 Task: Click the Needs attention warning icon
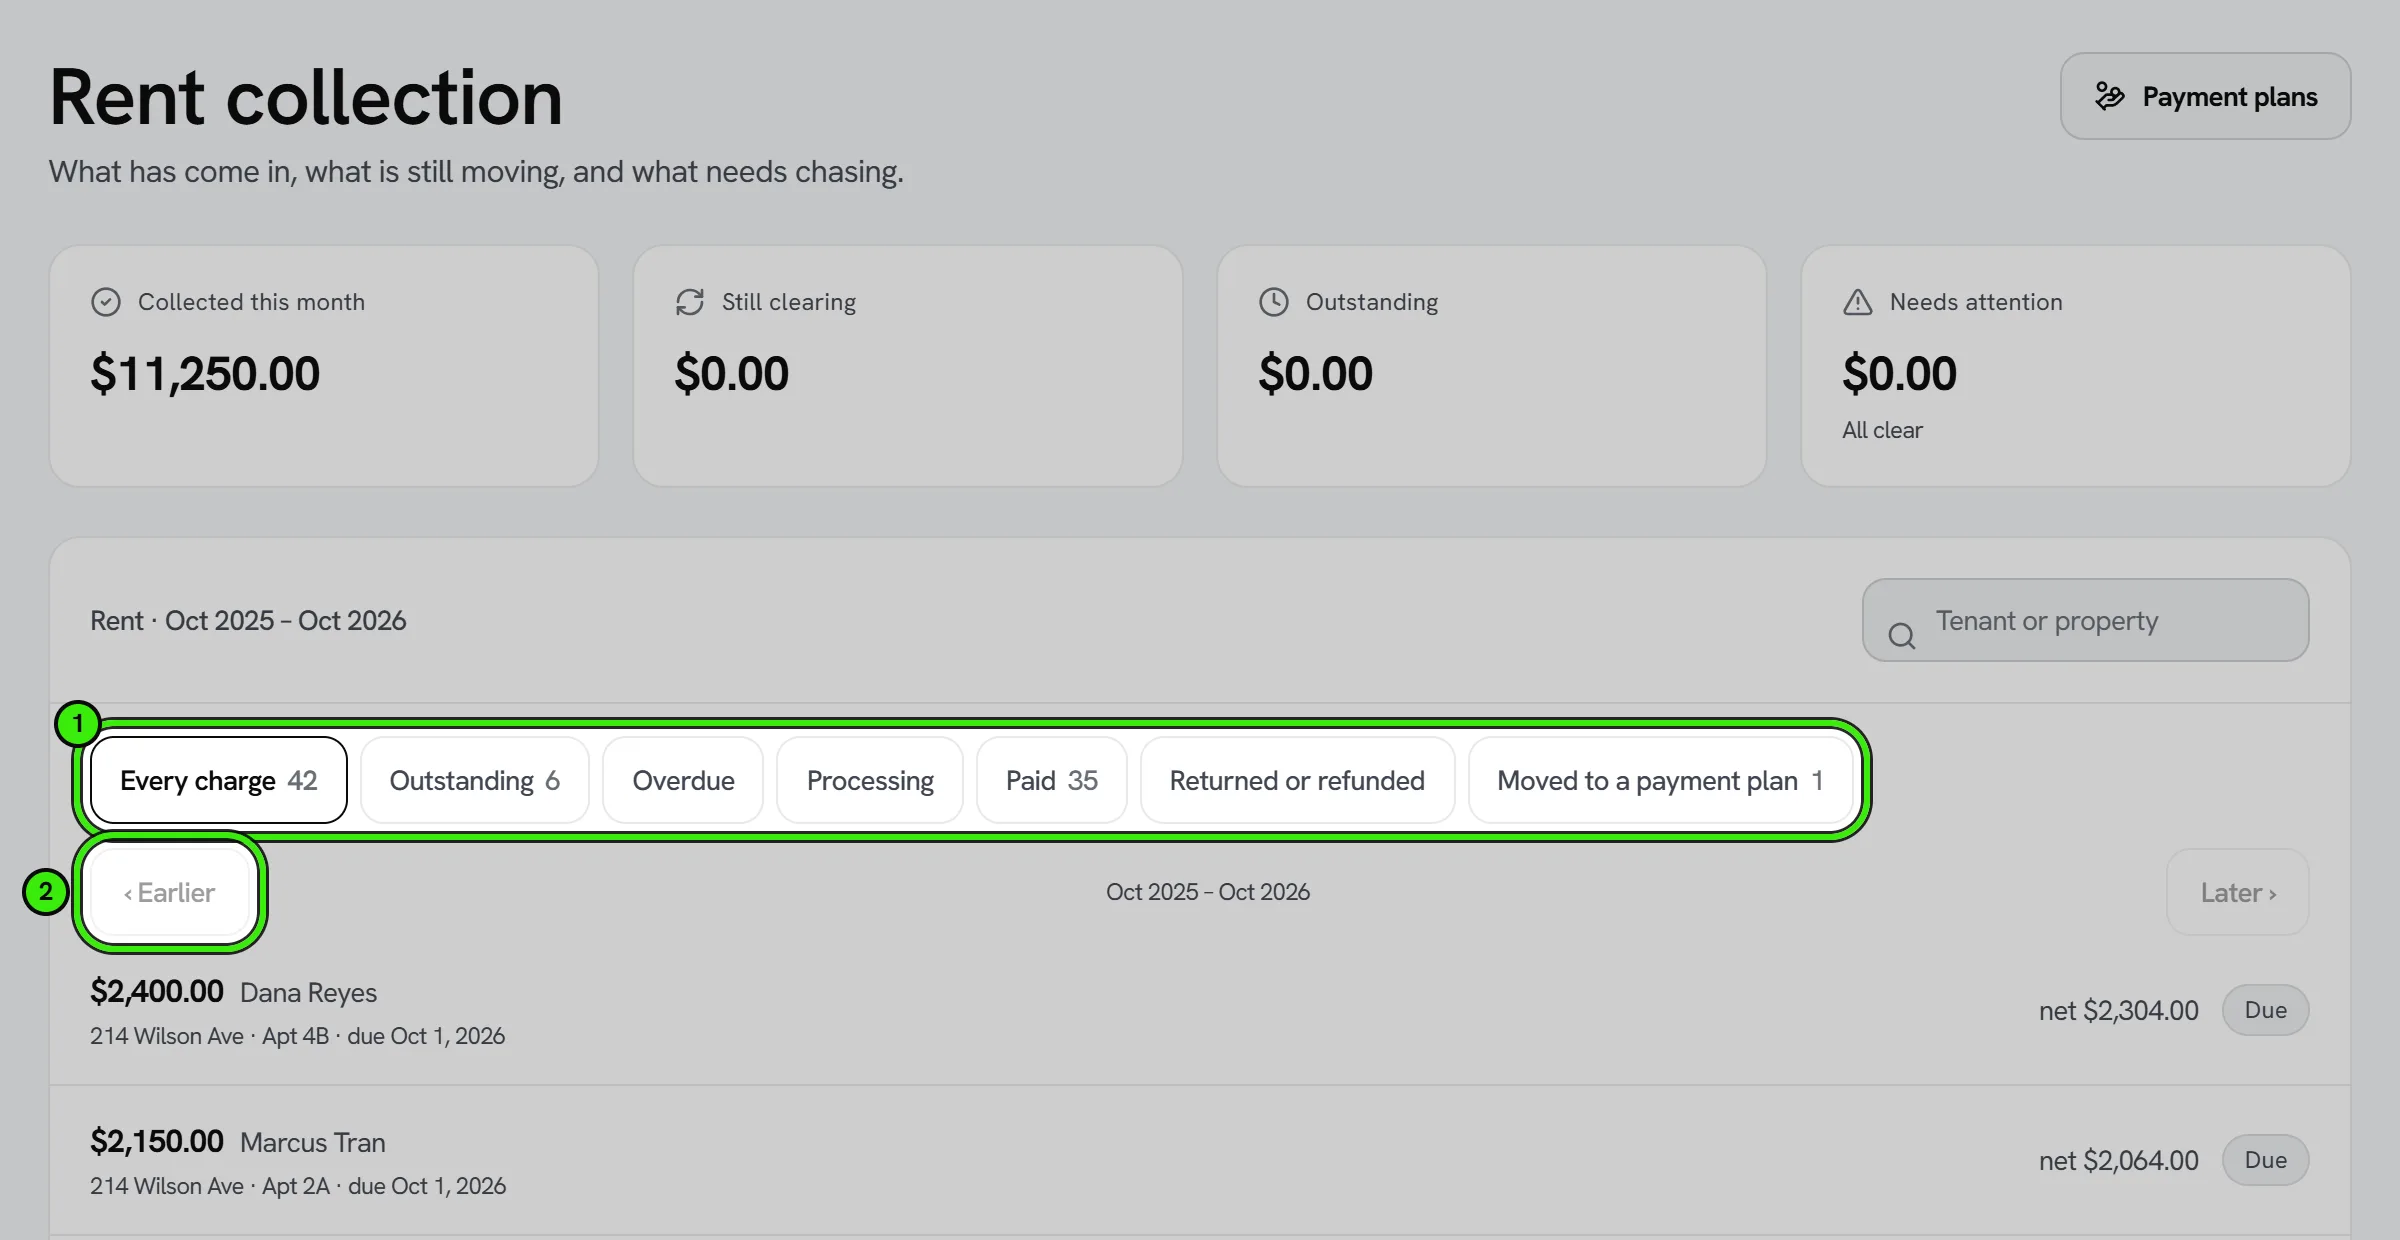click(x=1858, y=302)
